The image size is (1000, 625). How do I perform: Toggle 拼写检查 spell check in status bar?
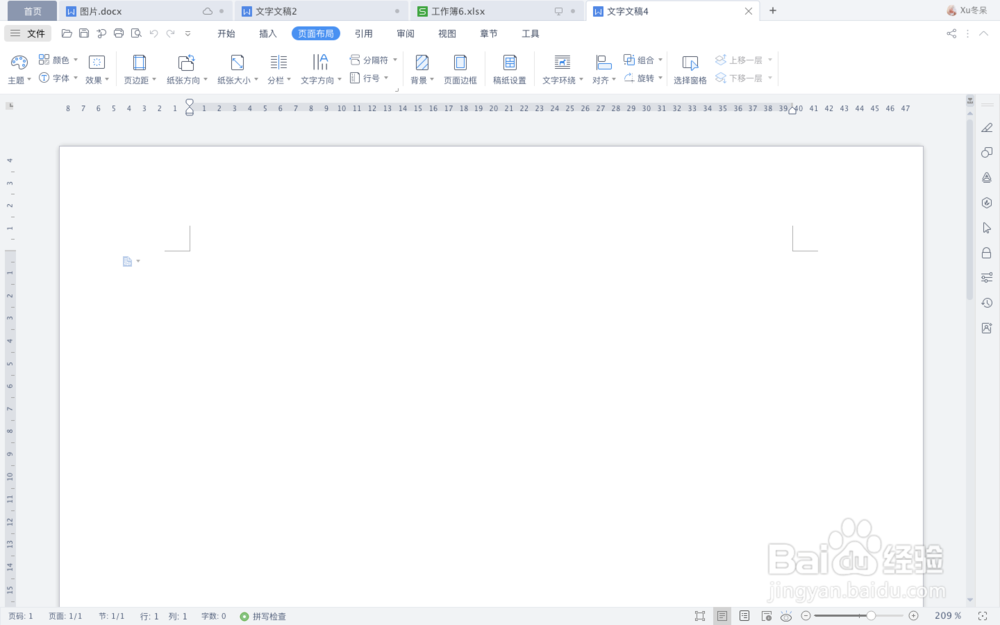(x=263, y=616)
